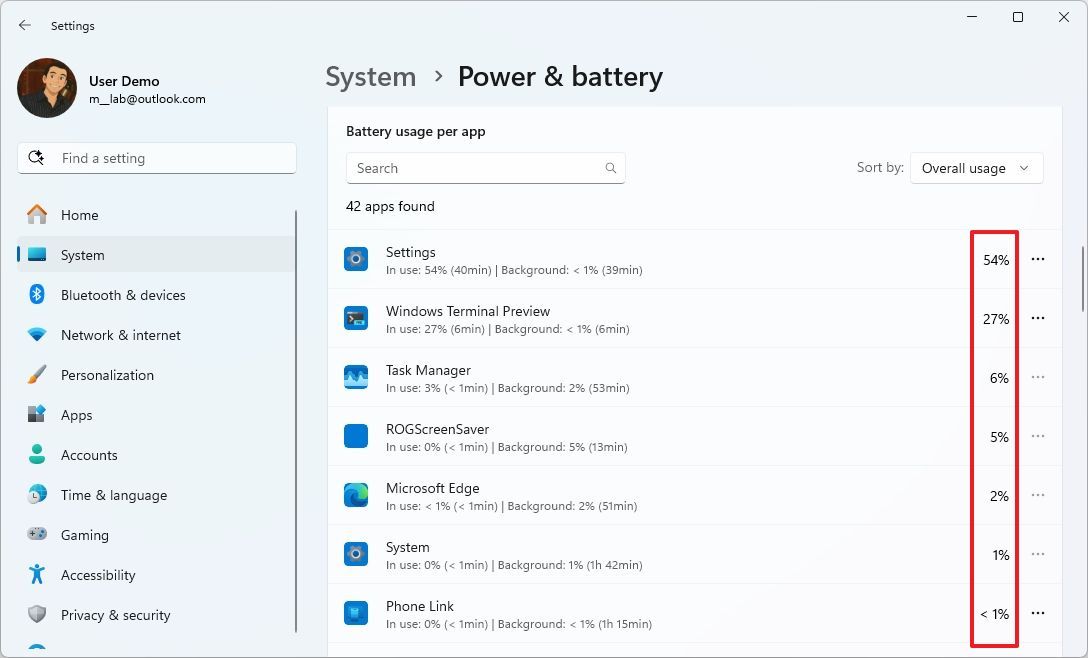
Task: Select the Network & internet globe icon
Action: tap(40, 335)
